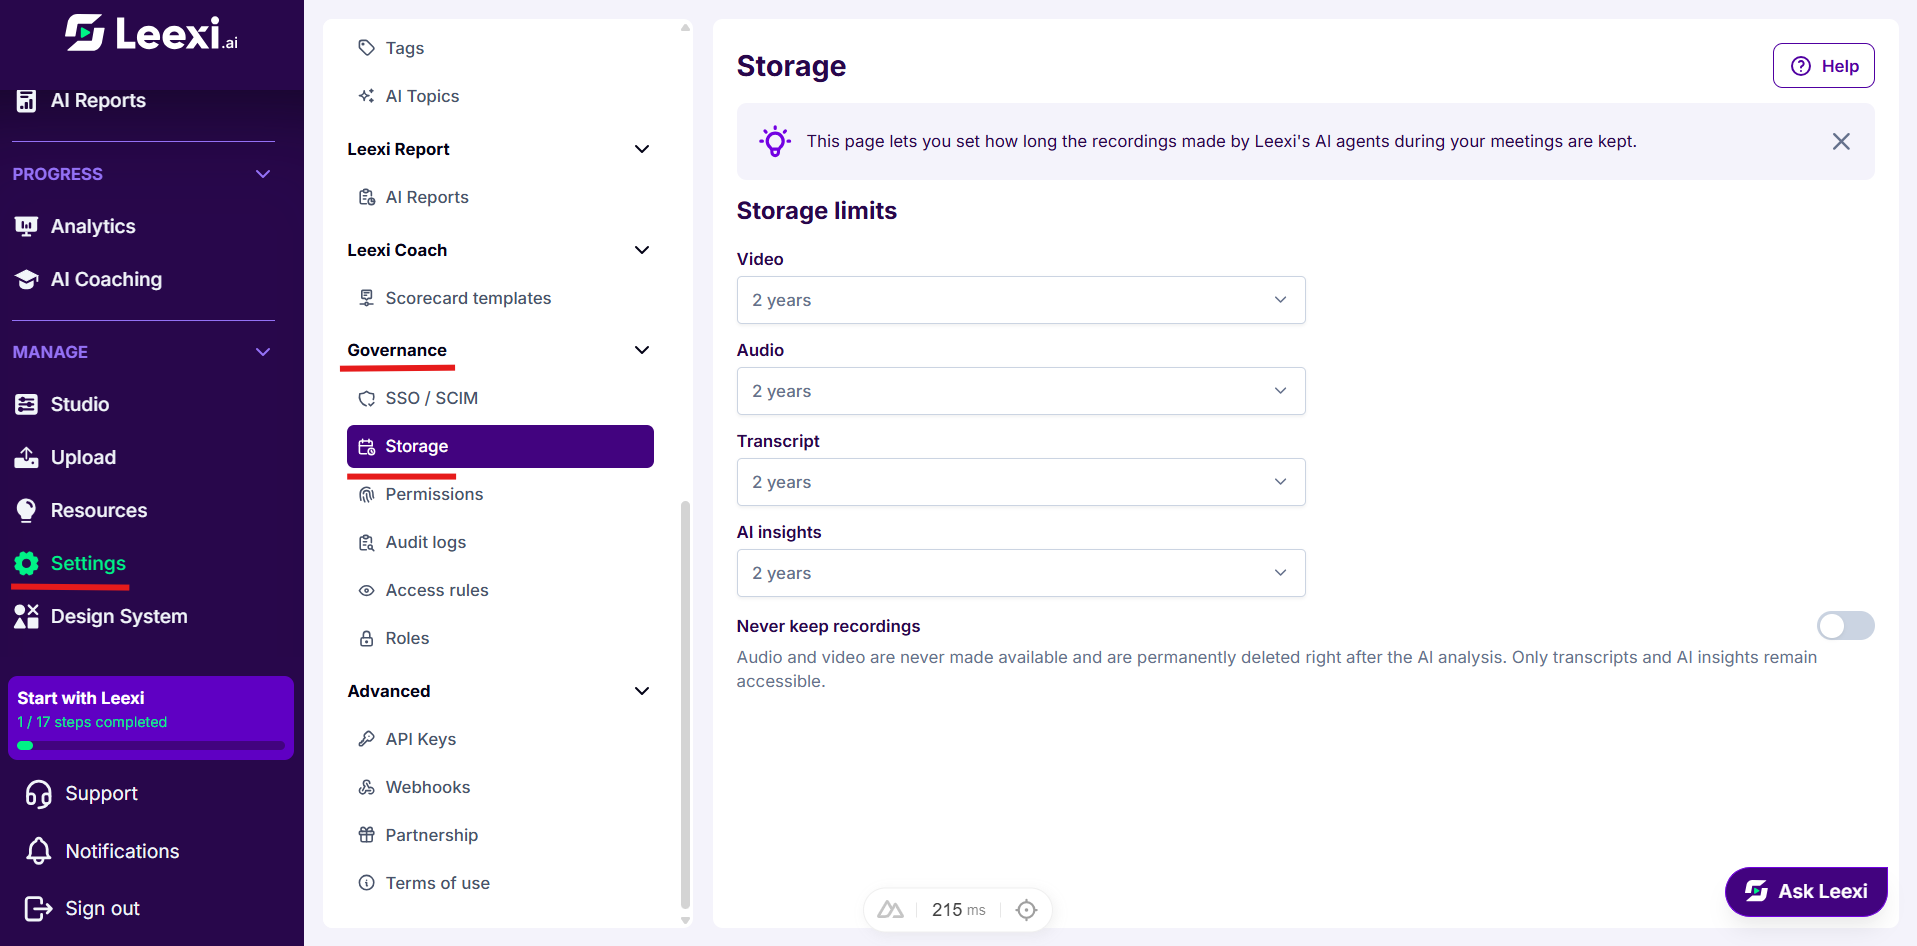Click the Access rules eye icon
1917x946 pixels.
tap(367, 590)
